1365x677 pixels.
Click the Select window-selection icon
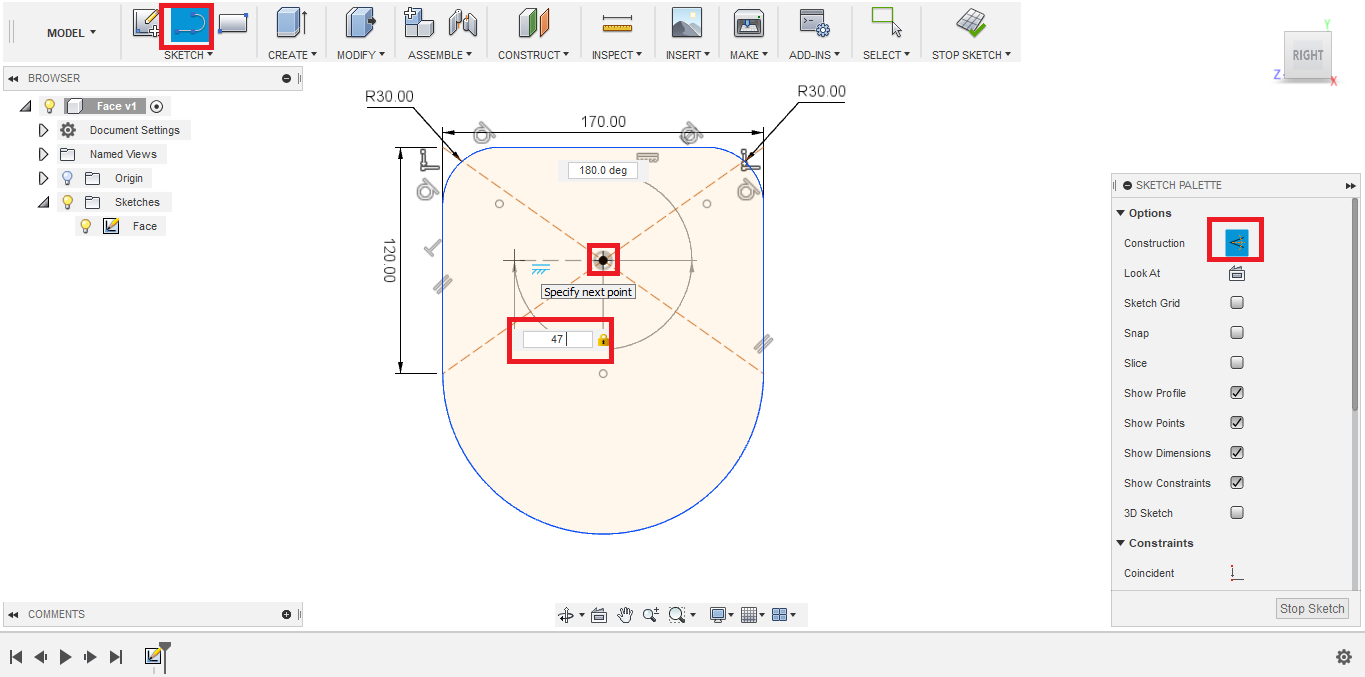tap(886, 23)
